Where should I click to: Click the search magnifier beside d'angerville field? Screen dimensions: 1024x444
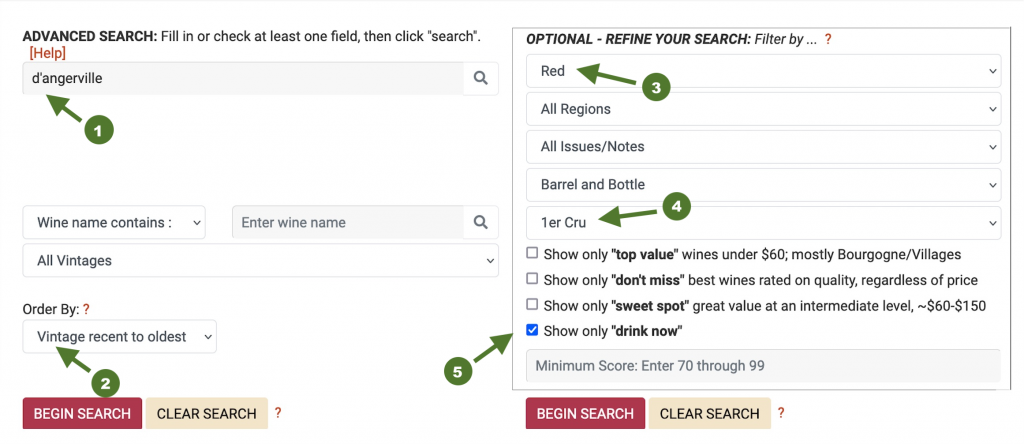481,78
